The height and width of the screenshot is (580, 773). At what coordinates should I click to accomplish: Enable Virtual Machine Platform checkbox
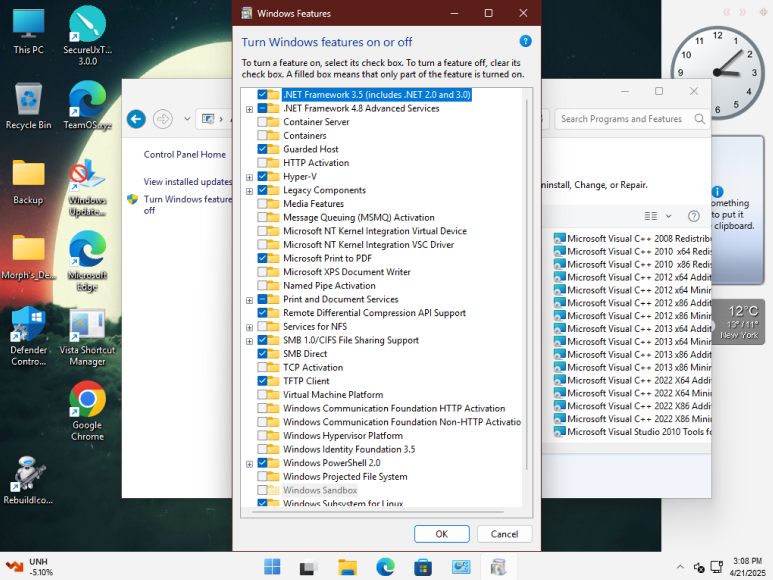coord(262,395)
